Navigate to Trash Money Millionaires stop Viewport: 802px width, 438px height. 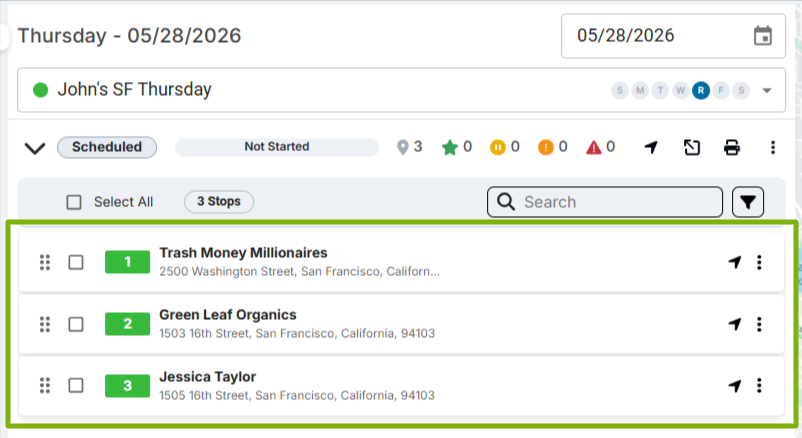tap(735, 262)
